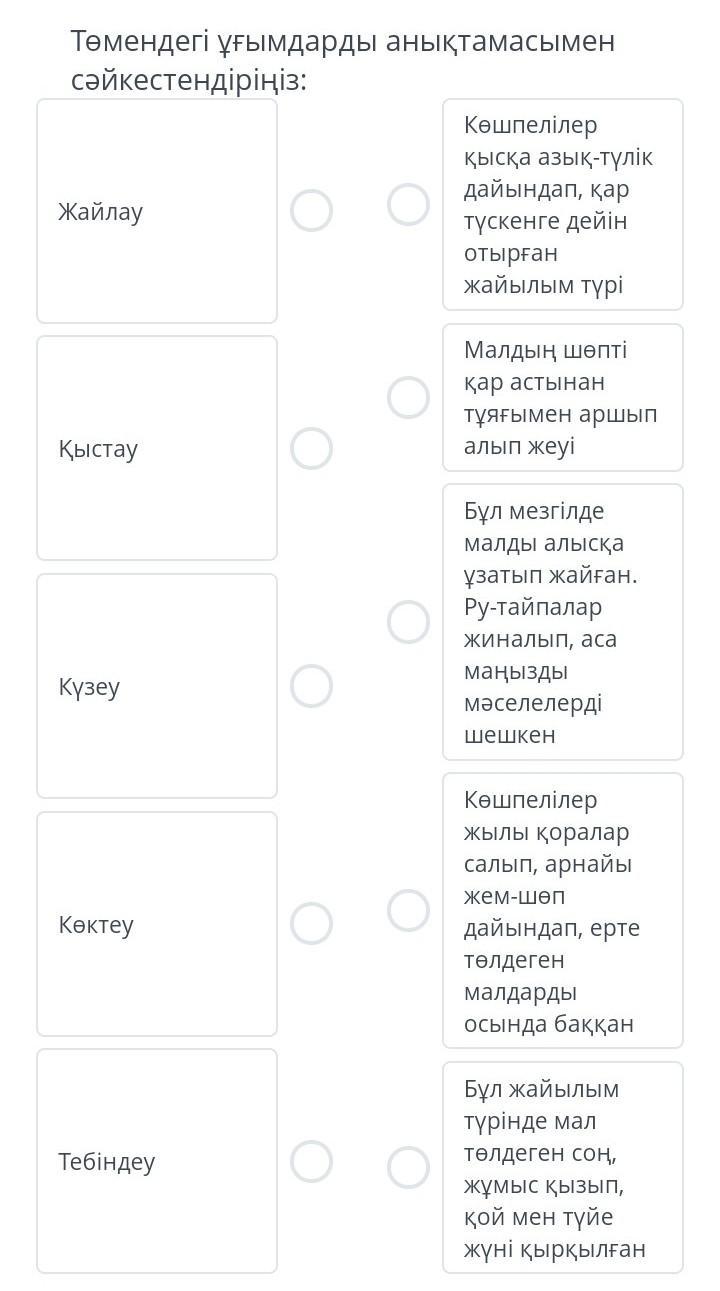Click the definition card mentioning Ру-тайпалар жиналып
Screen dimensions: 720x1291
[562, 621]
